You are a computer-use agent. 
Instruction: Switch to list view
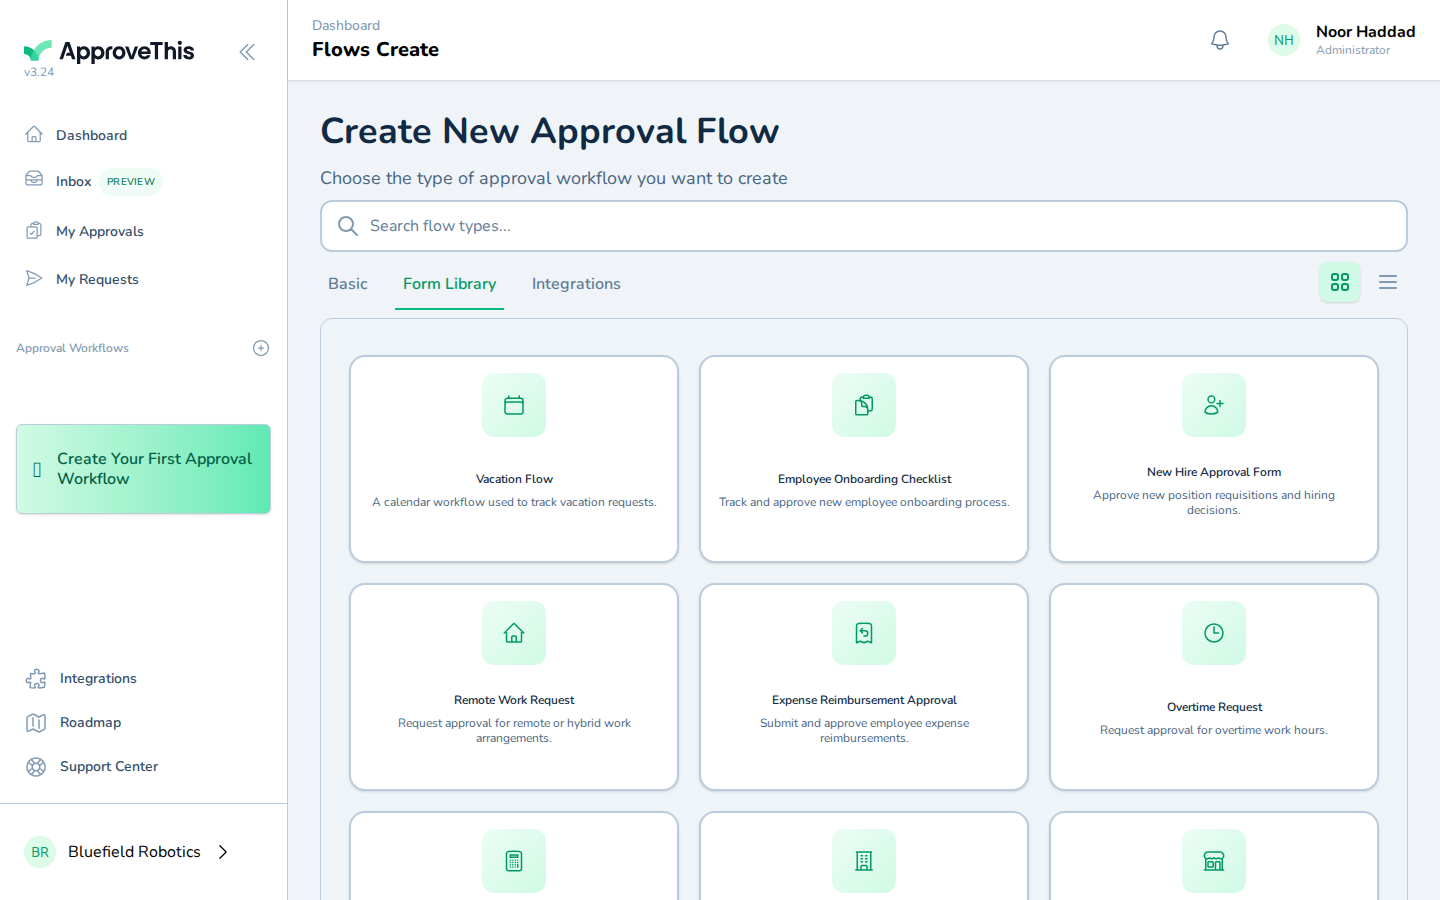point(1388,282)
